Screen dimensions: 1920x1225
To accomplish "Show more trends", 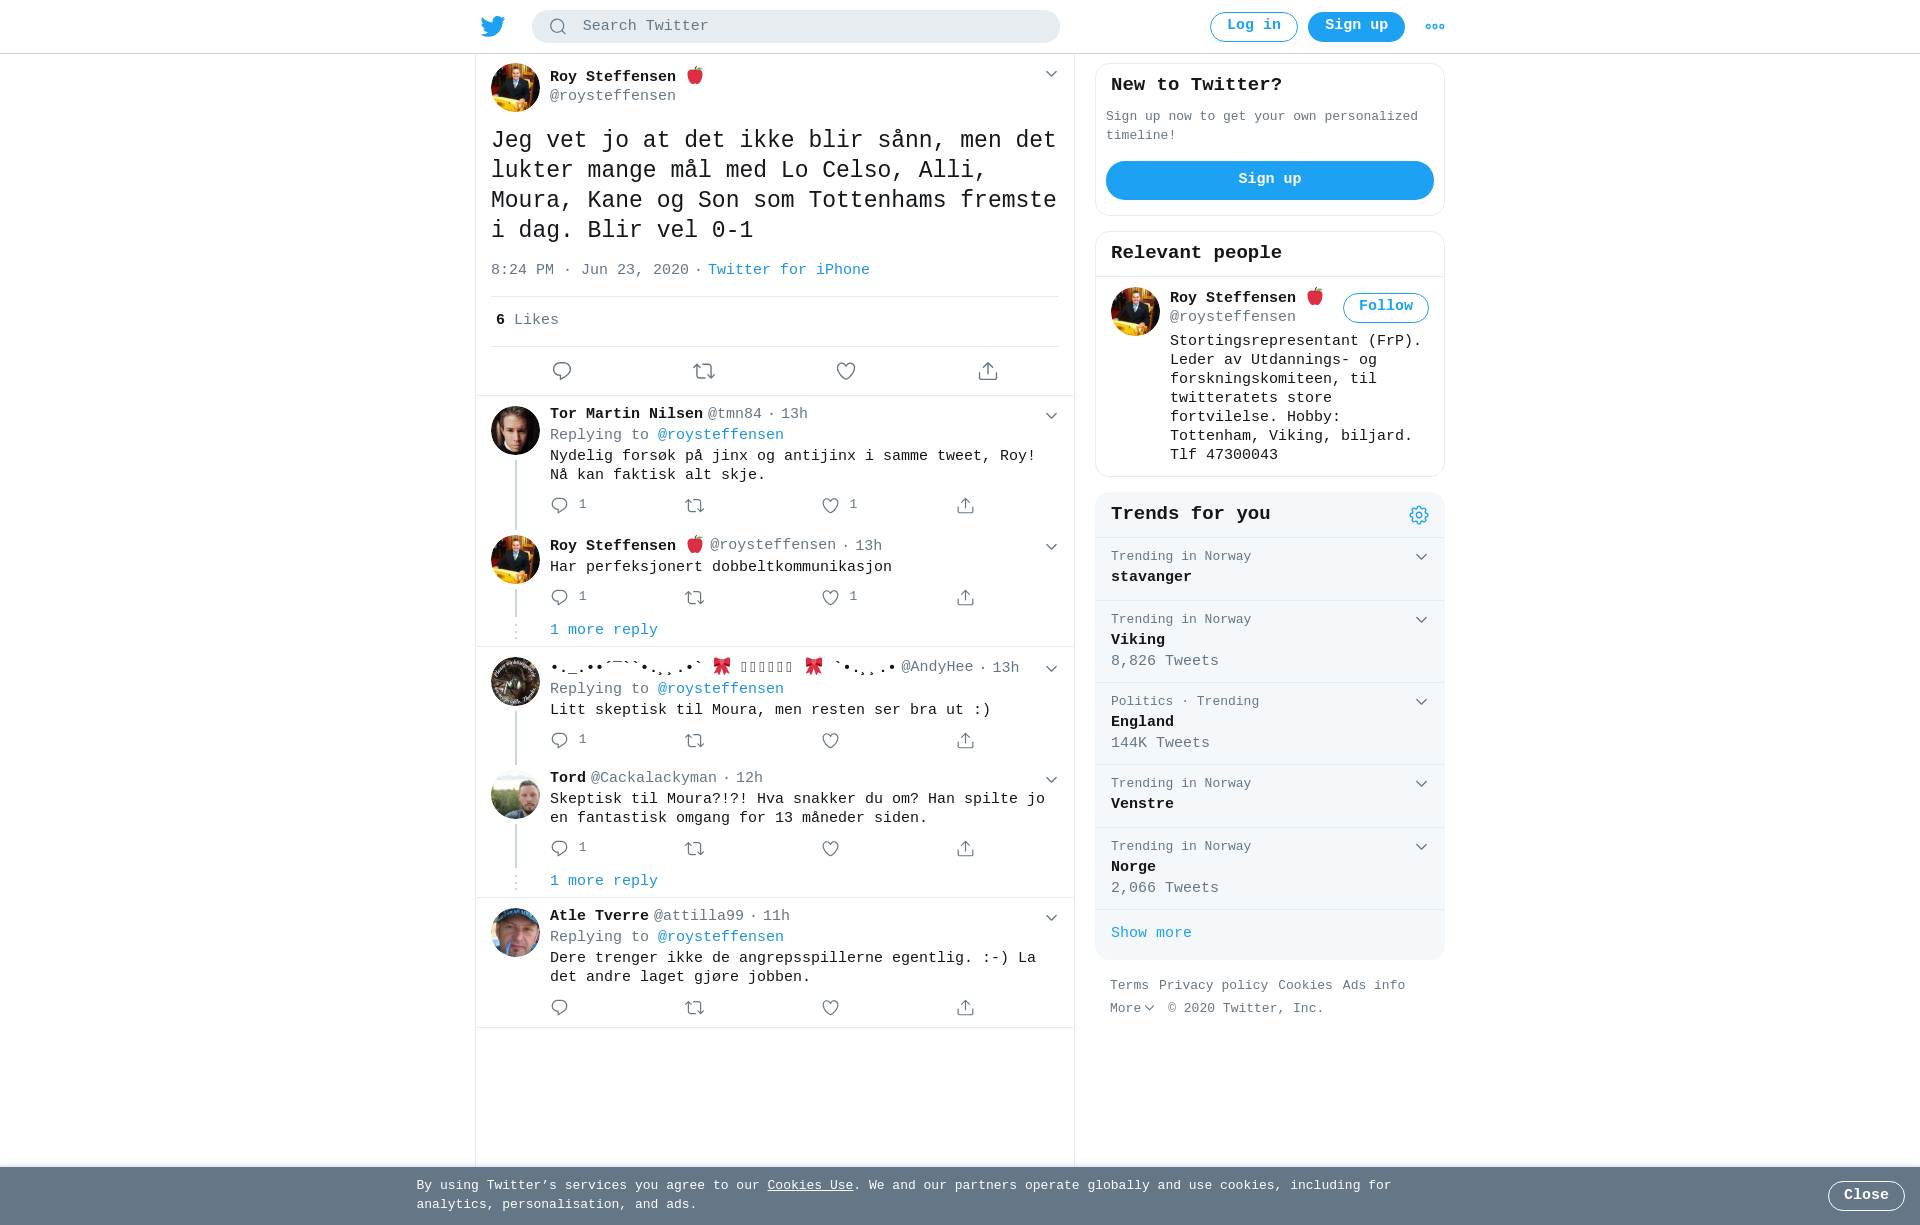I will (x=1151, y=933).
